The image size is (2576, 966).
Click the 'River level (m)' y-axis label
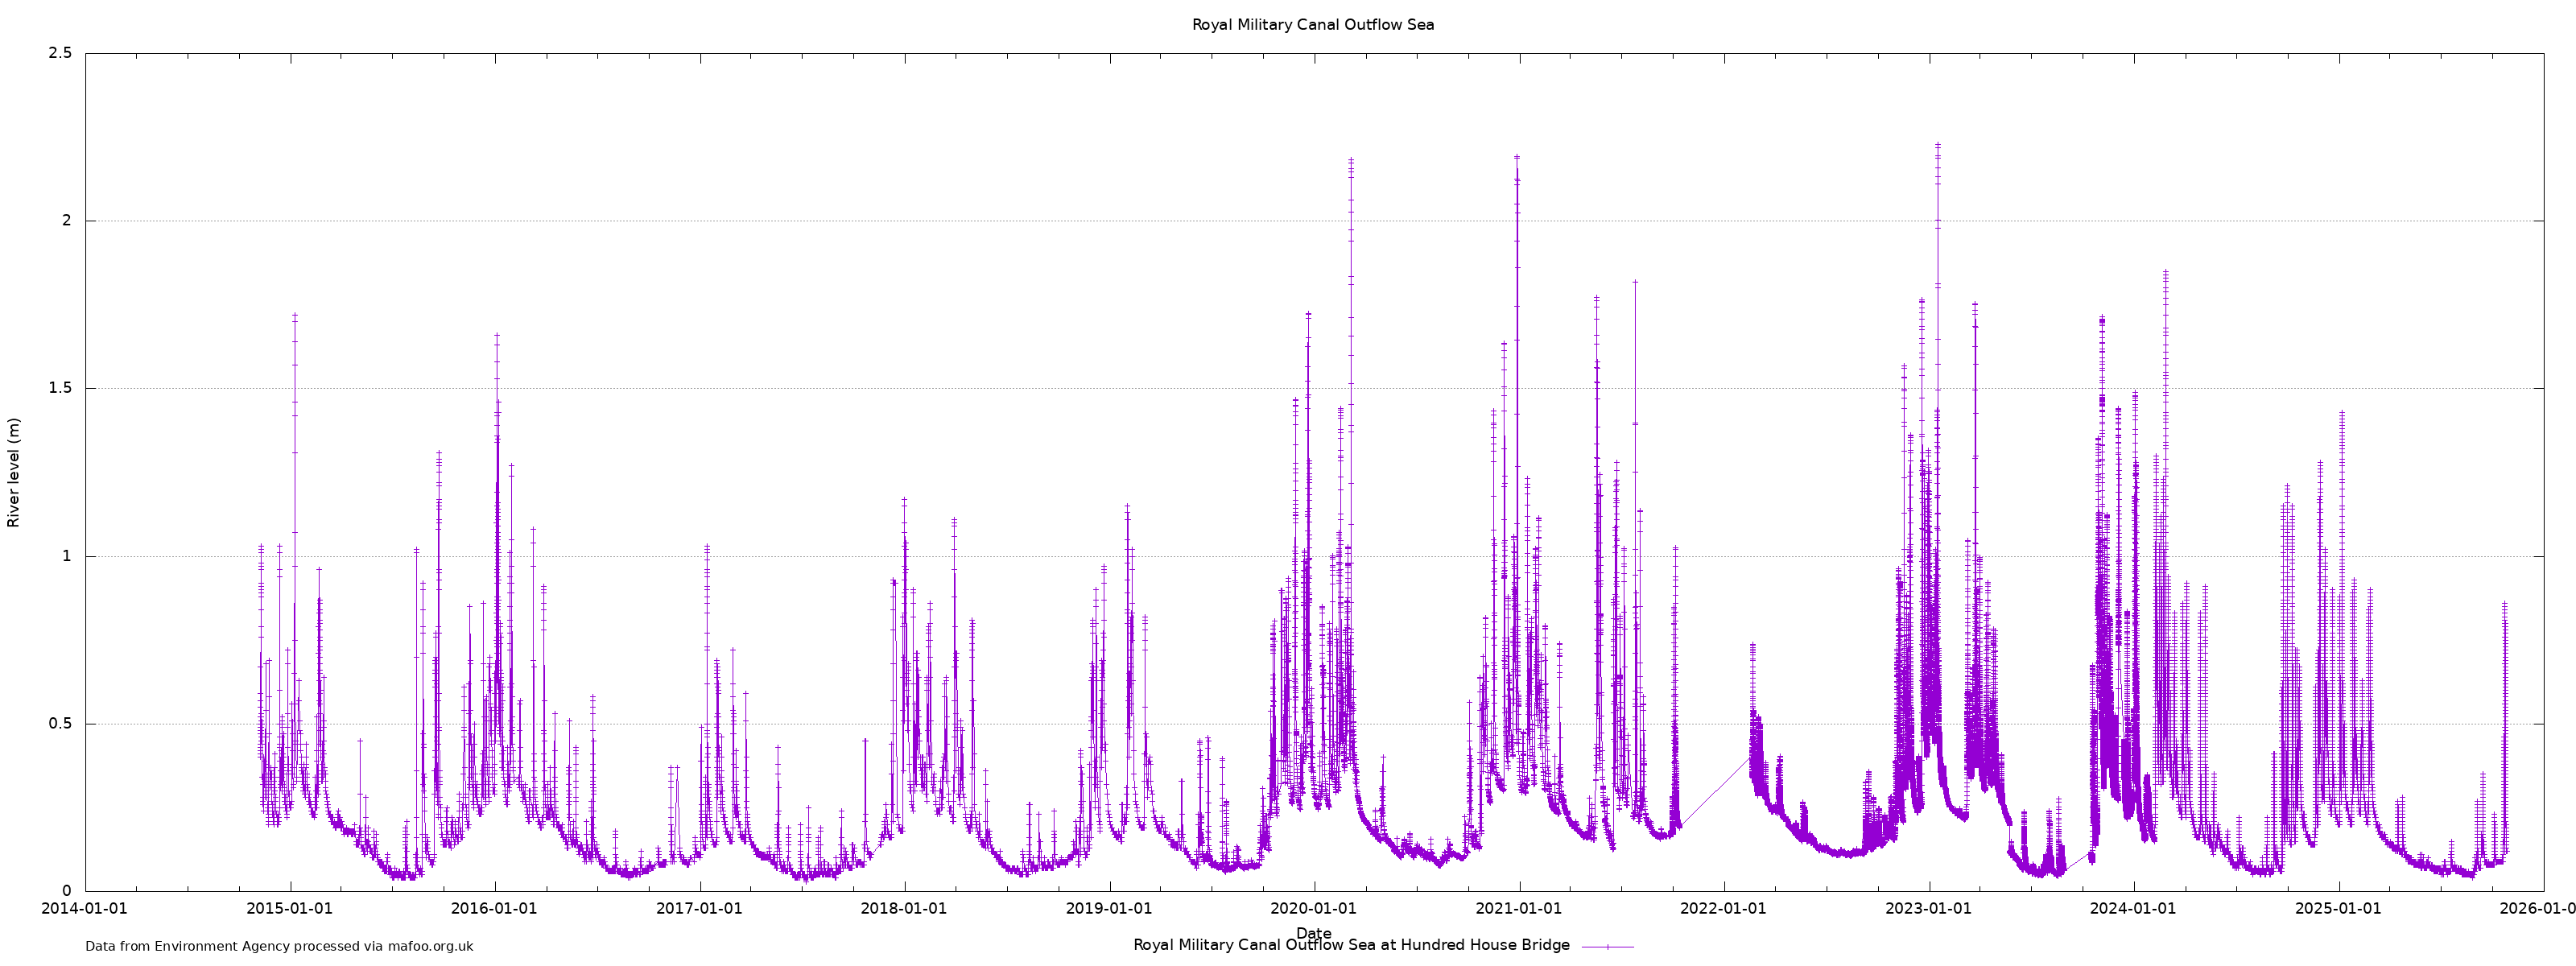coord(14,472)
